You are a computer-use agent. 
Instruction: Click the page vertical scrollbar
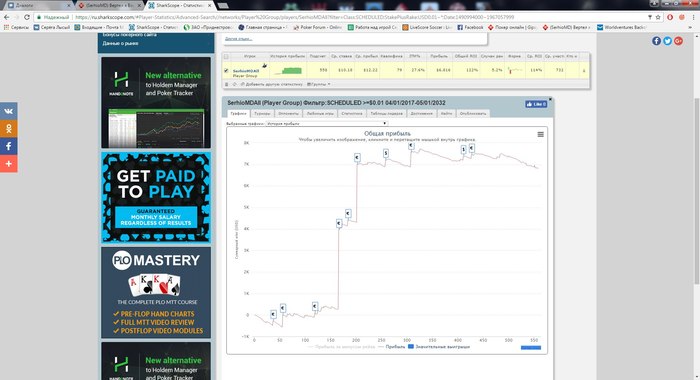pos(696,190)
